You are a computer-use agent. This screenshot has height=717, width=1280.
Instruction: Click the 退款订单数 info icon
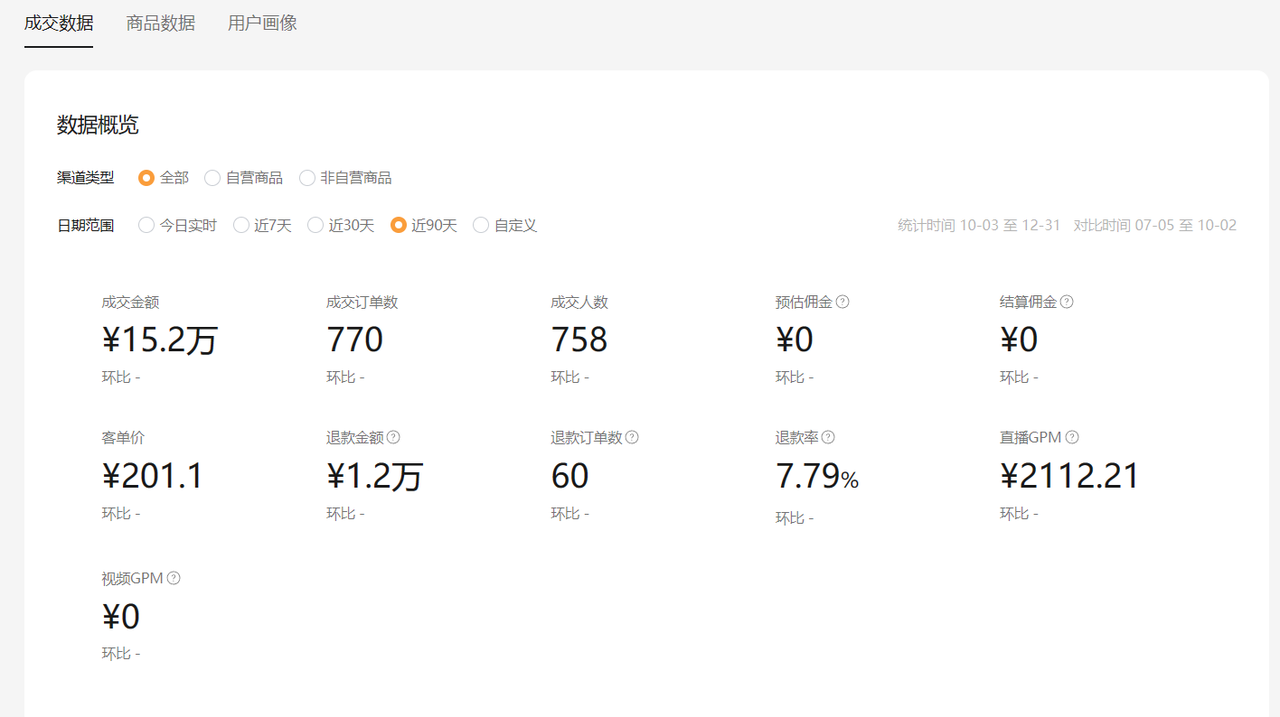(x=632, y=438)
